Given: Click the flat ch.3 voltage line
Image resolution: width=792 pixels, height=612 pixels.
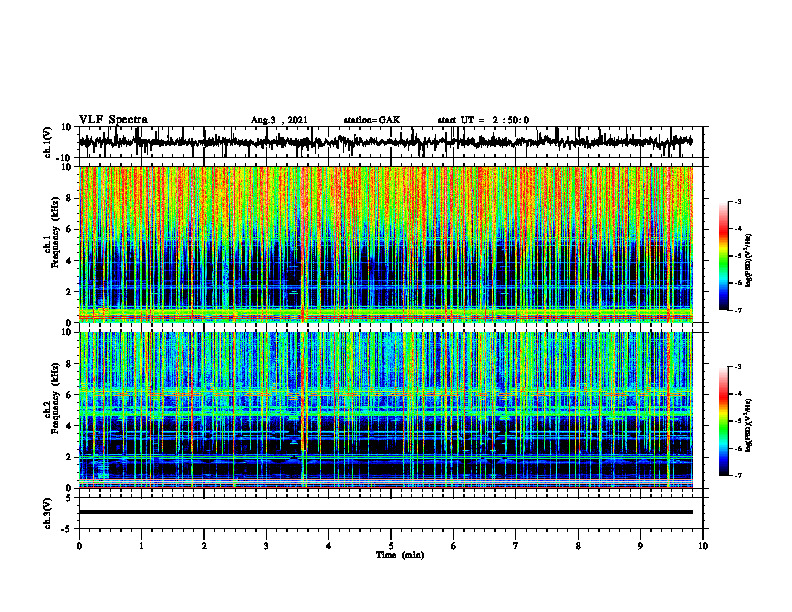Looking at the screenshot, I should (385, 512).
